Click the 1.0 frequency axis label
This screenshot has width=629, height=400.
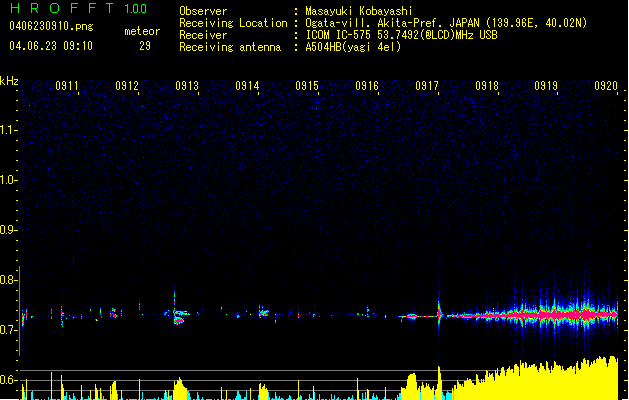[x=8, y=180]
